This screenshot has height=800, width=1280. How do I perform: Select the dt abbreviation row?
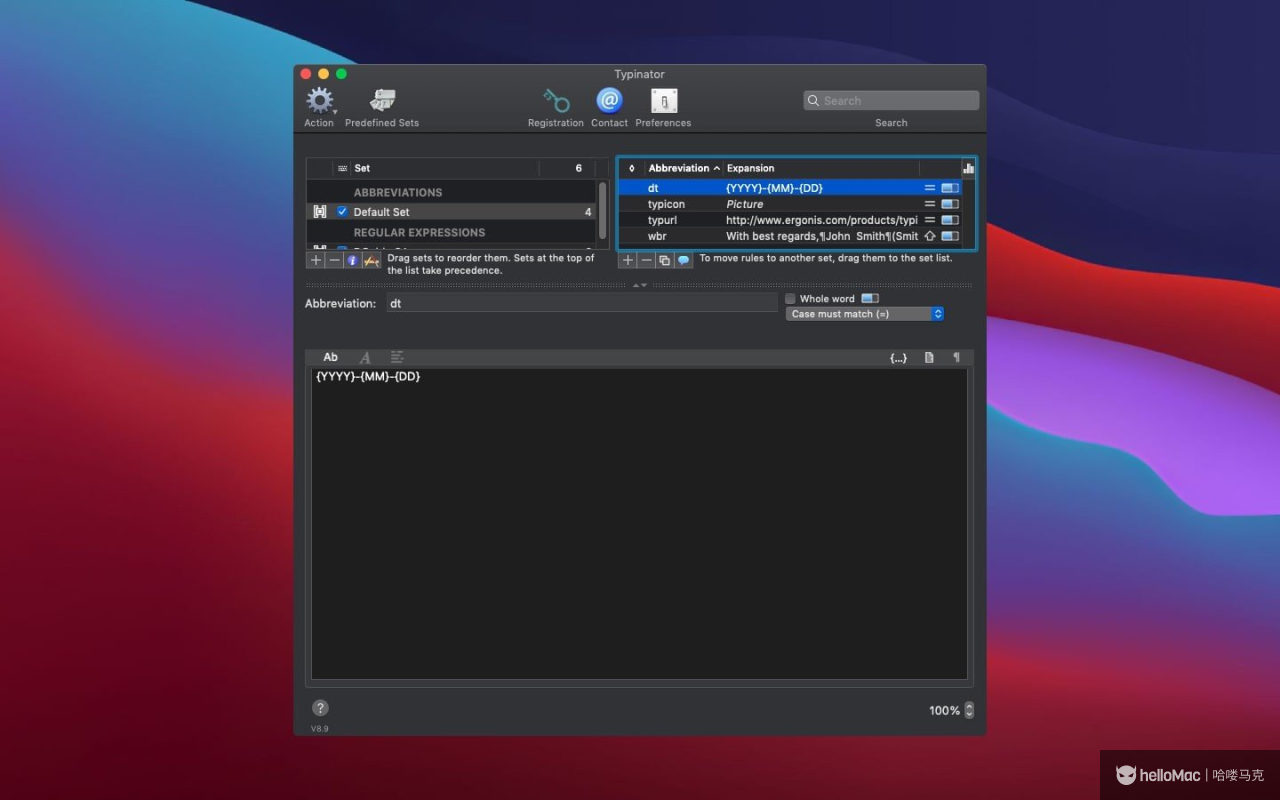790,188
